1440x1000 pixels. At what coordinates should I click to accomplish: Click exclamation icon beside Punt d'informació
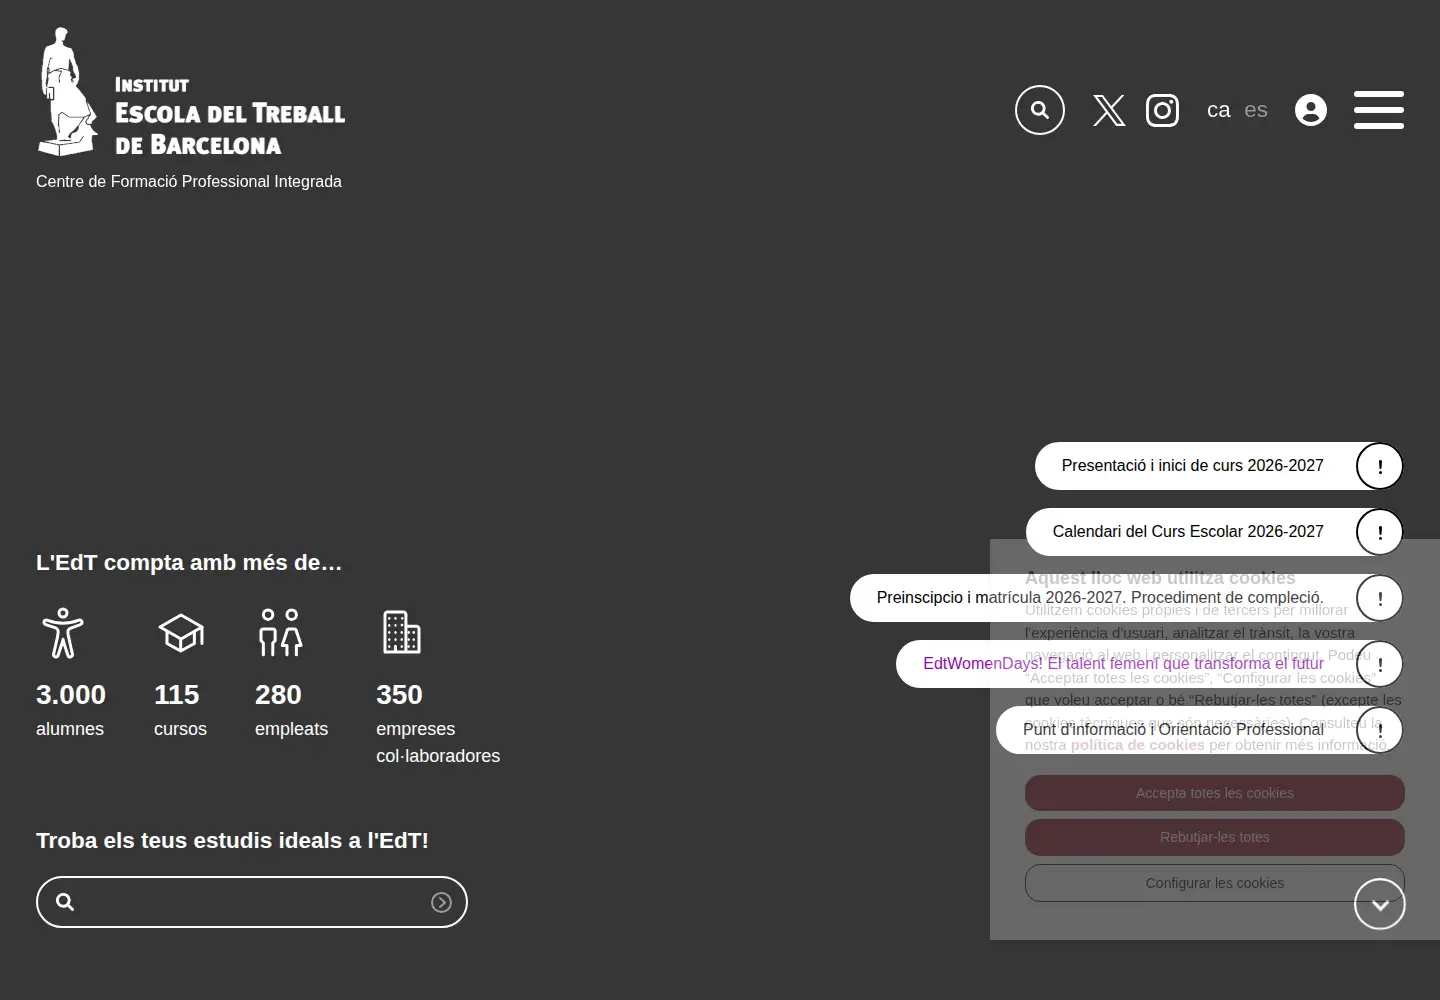pyautogui.click(x=1380, y=730)
